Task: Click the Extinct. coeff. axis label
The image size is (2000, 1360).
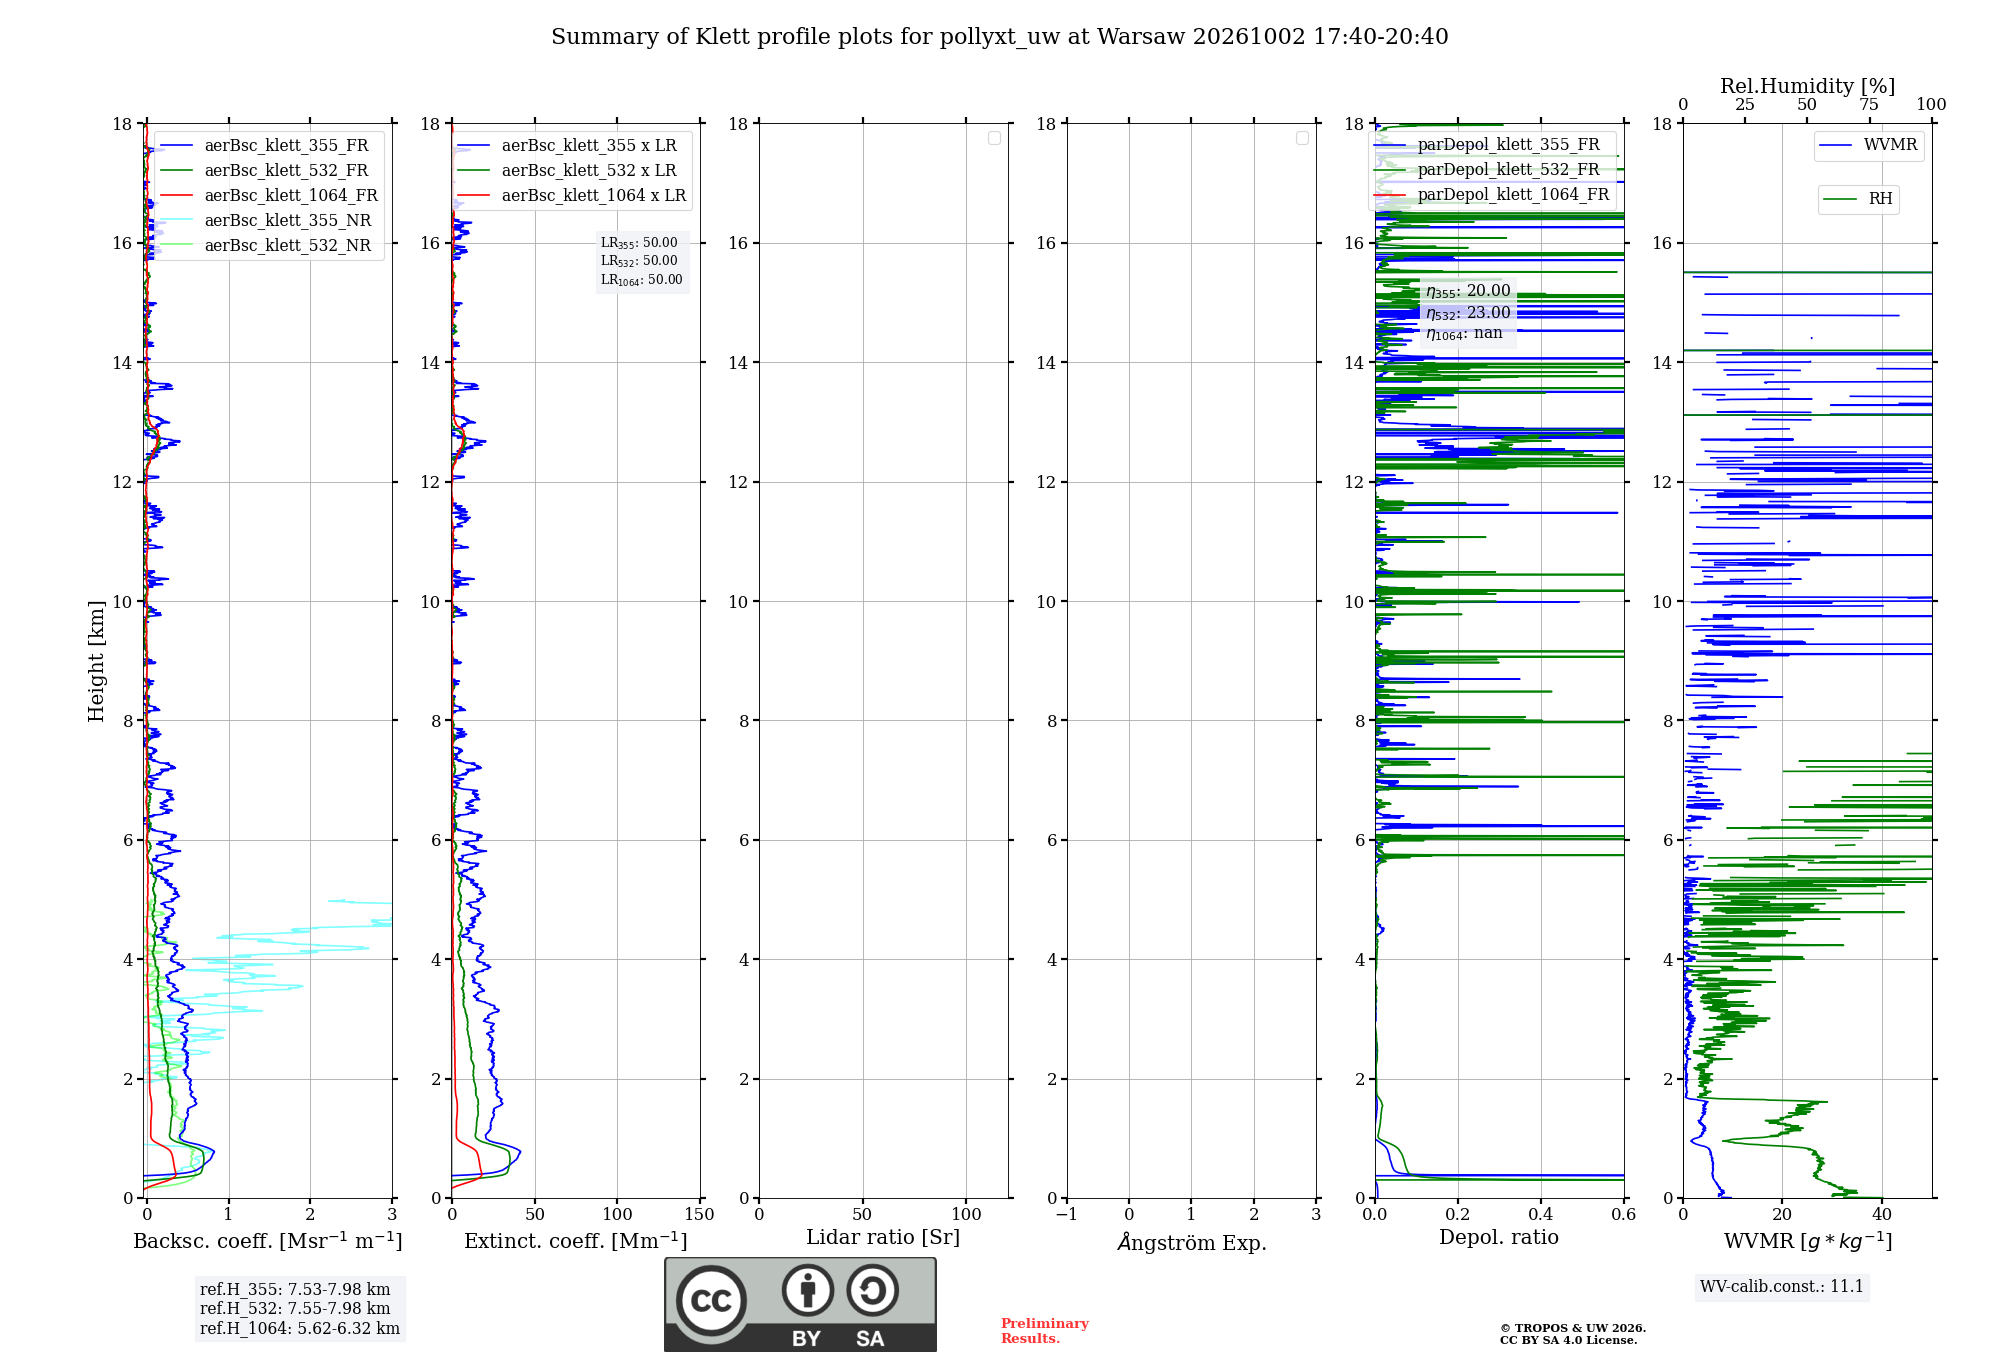Action: 576,1241
